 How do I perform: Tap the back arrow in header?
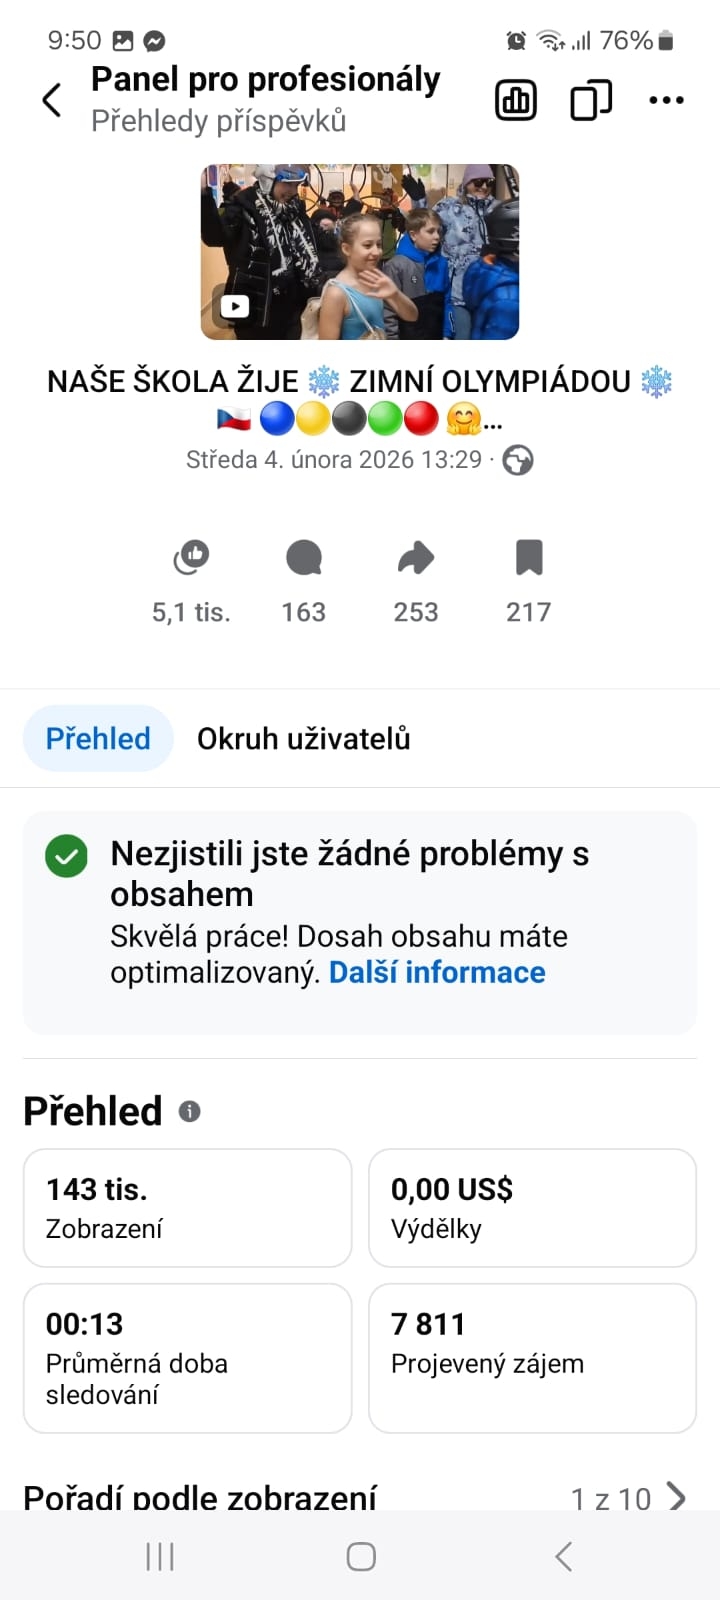(52, 100)
